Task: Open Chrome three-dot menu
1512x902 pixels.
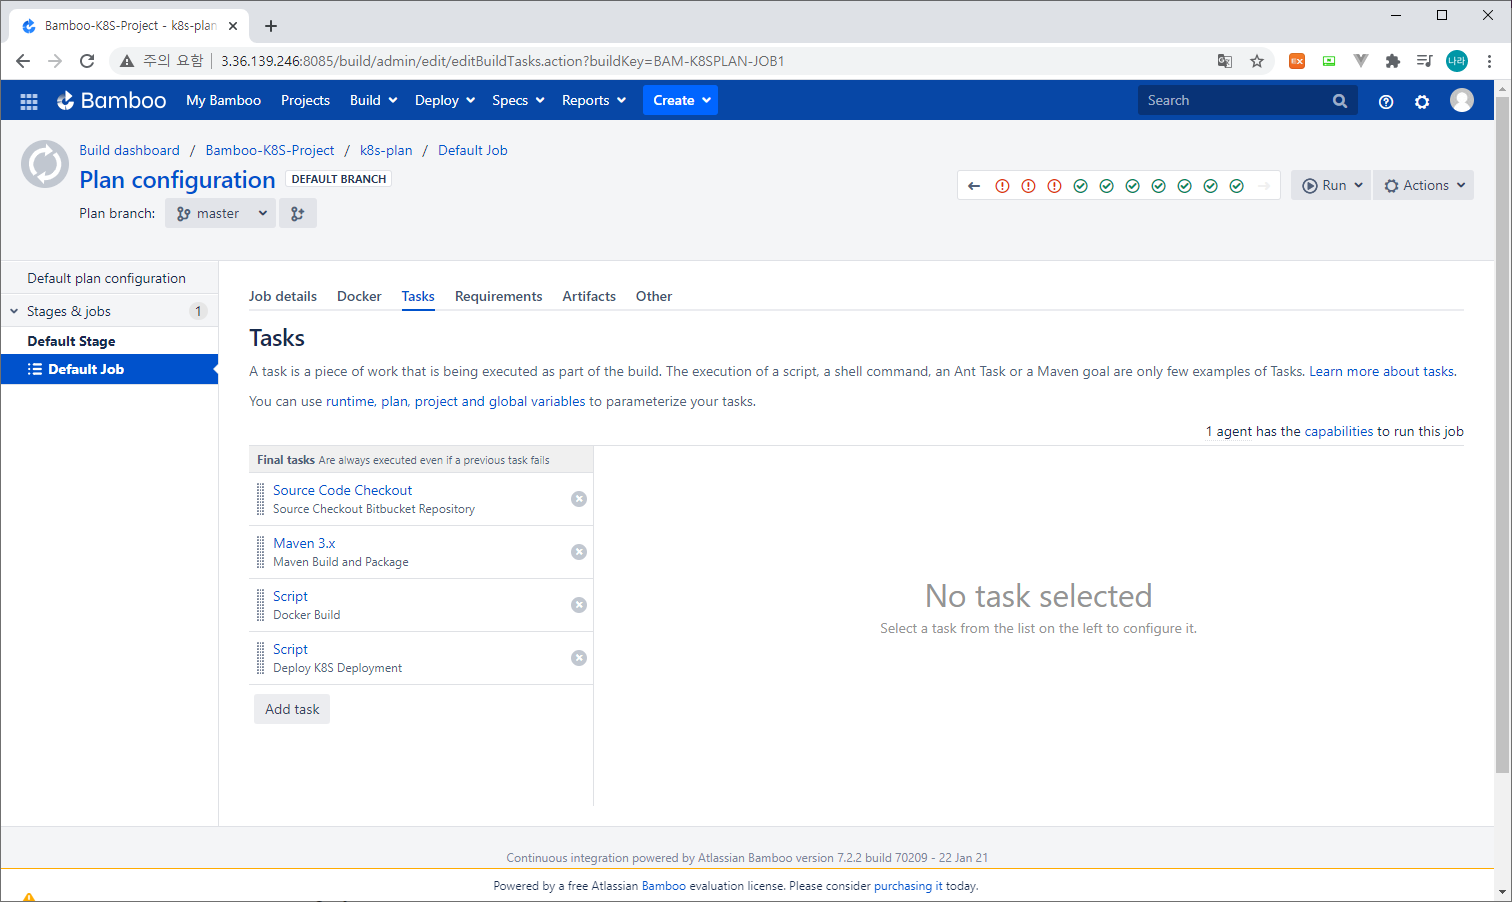Action: [1489, 61]
